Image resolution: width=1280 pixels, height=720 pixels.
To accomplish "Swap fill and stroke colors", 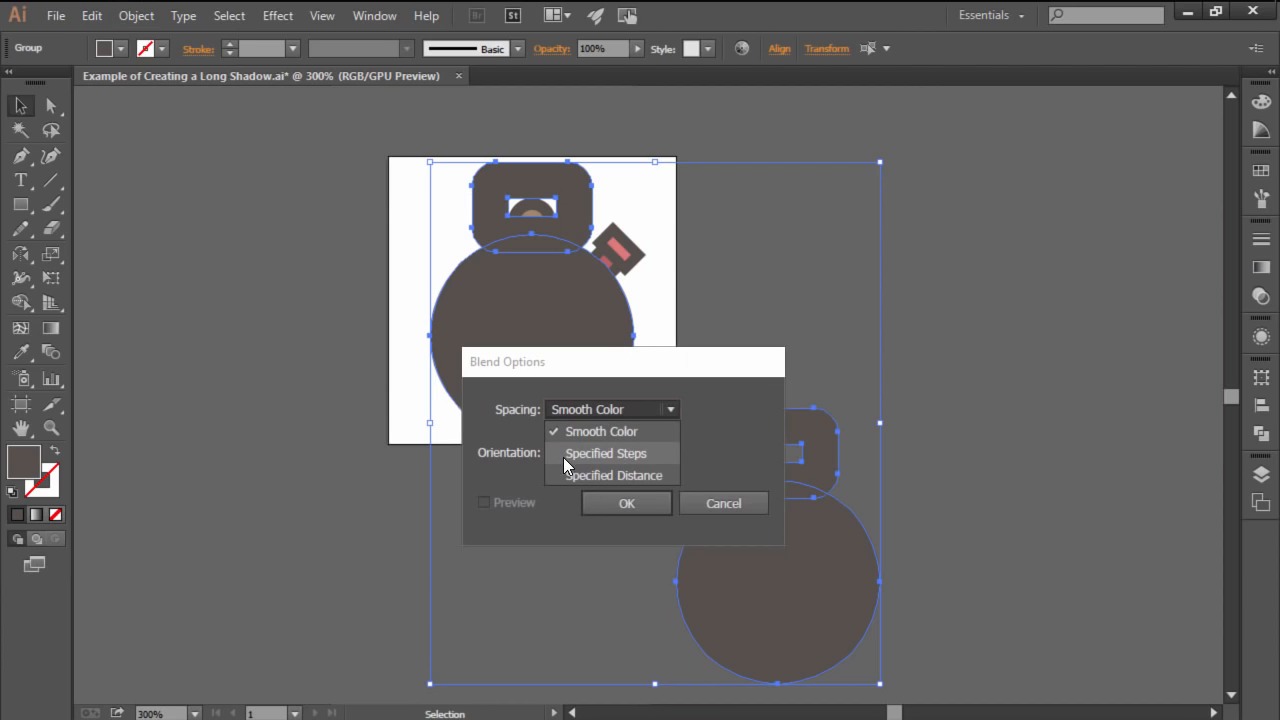I will (x=55, y=451).
